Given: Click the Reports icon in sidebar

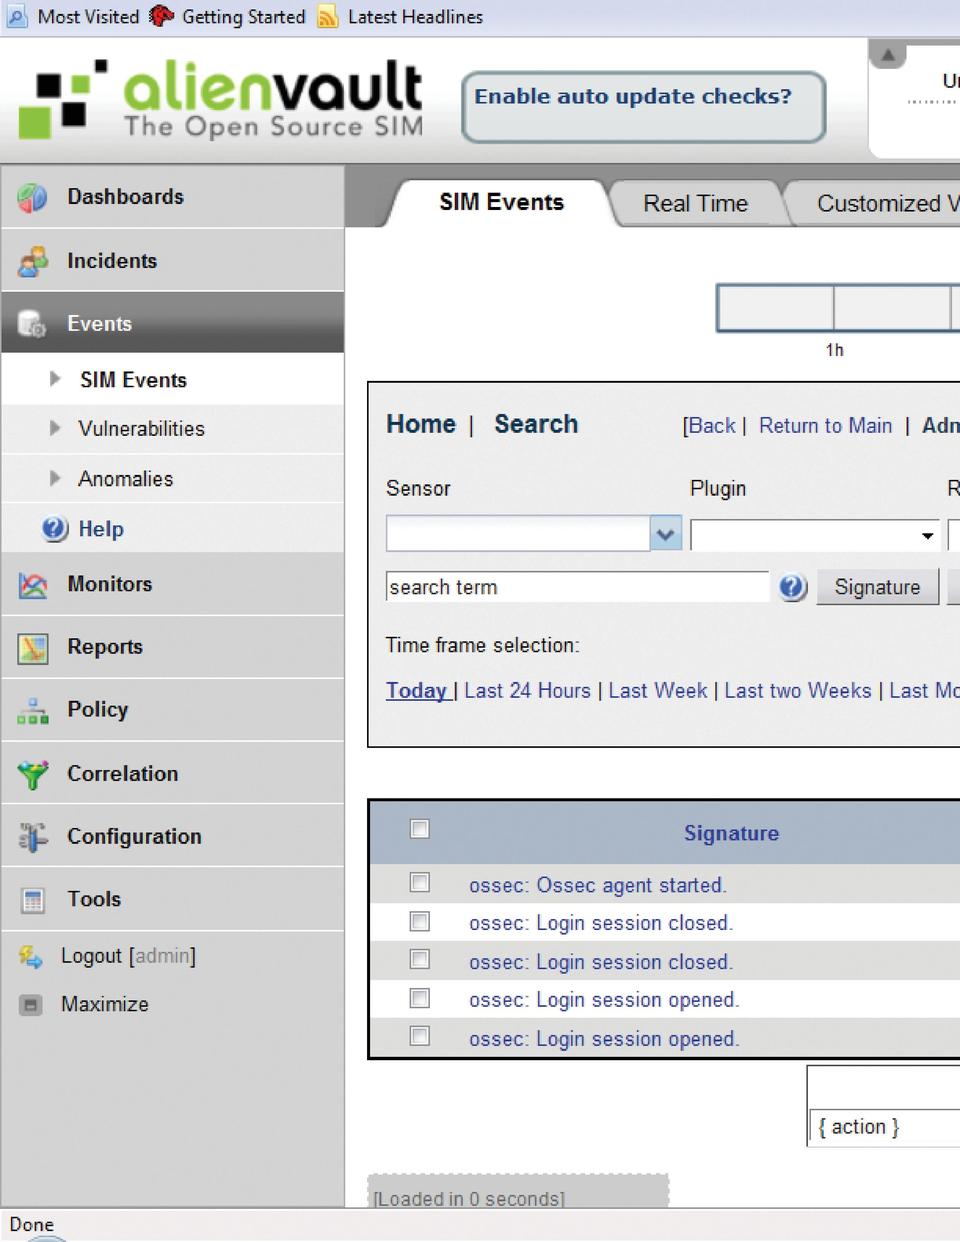Looking at the screenshot, I should point(32,648).
